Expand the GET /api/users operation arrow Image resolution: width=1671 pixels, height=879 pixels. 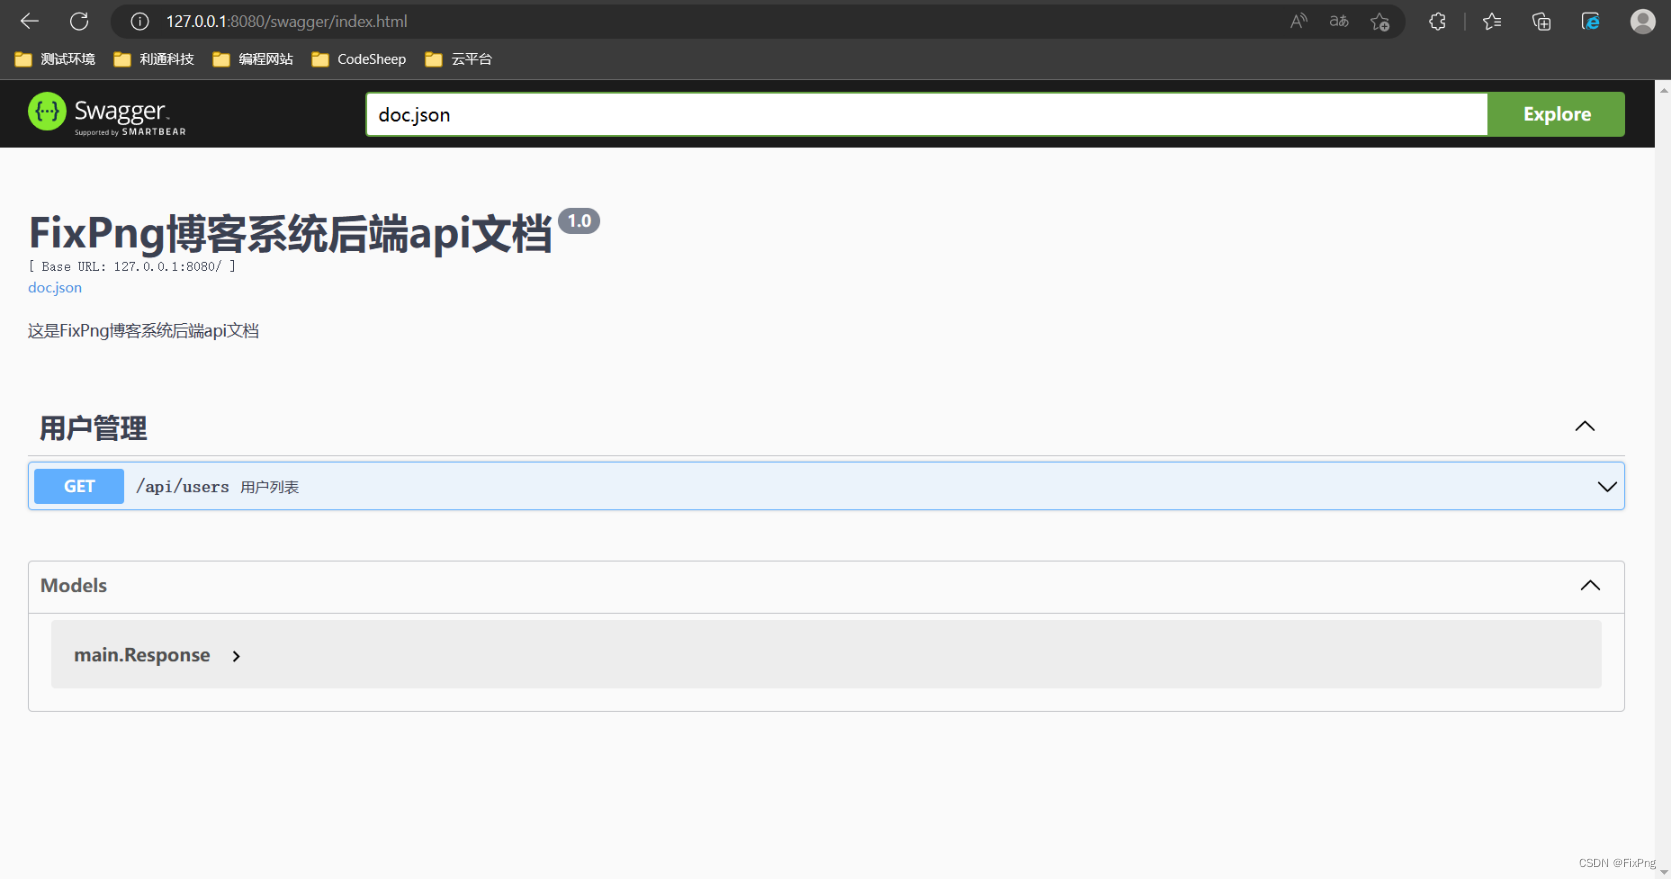point(1607,487)
